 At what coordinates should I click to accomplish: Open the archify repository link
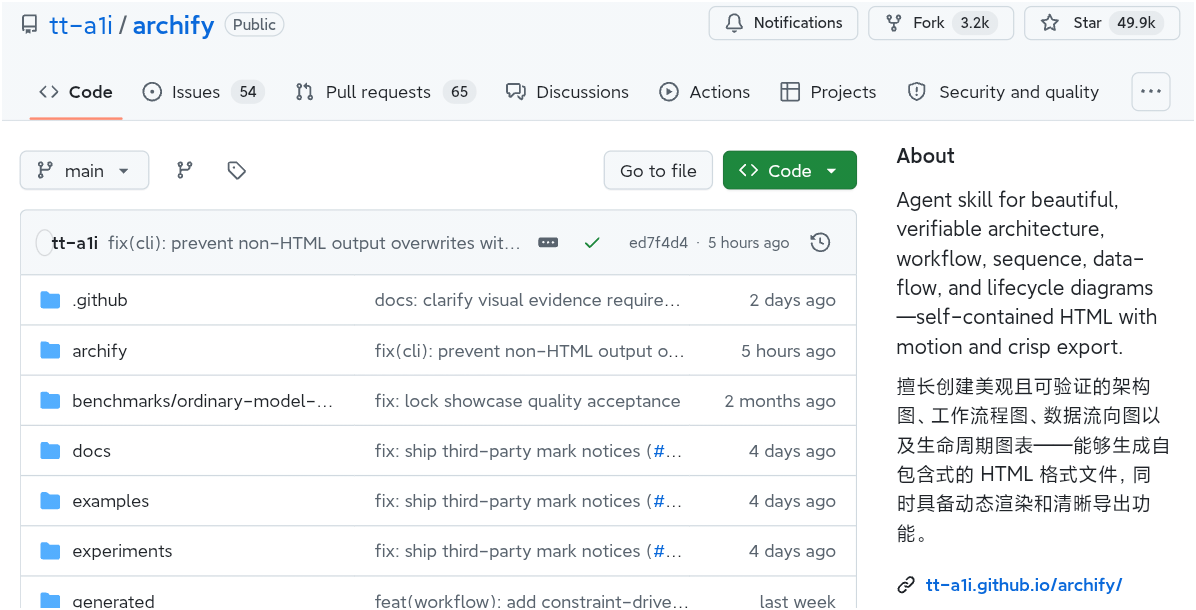(173, 25)
